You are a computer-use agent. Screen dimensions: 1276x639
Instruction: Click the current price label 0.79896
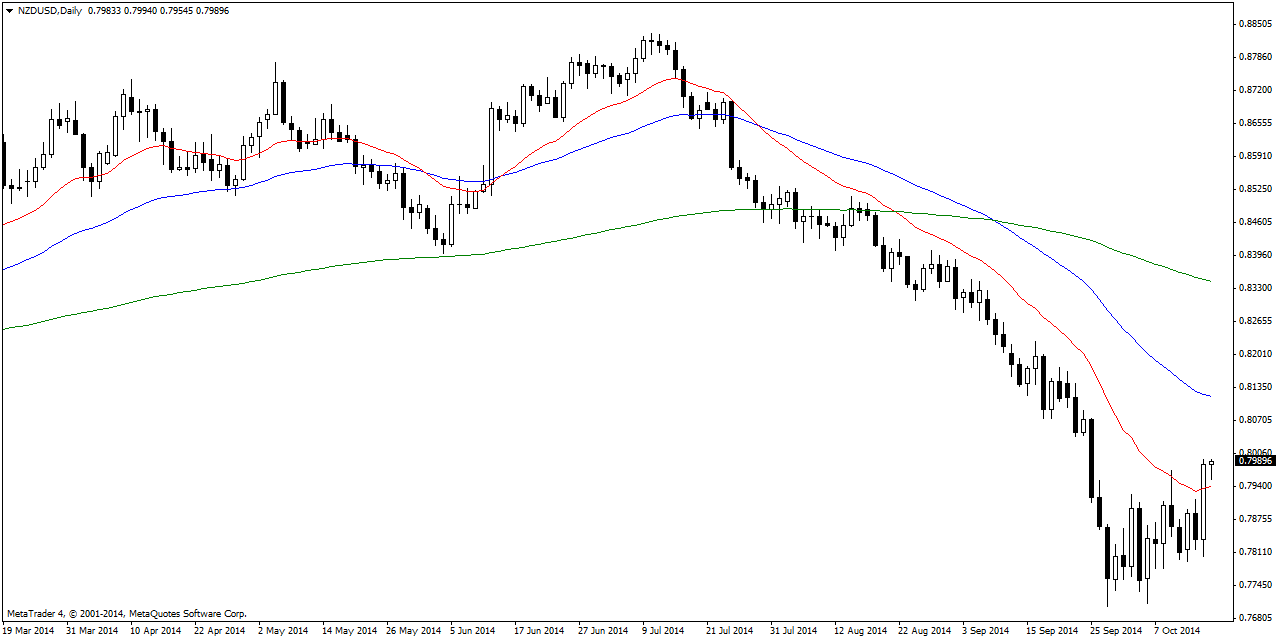click(x=1254, y=461)
